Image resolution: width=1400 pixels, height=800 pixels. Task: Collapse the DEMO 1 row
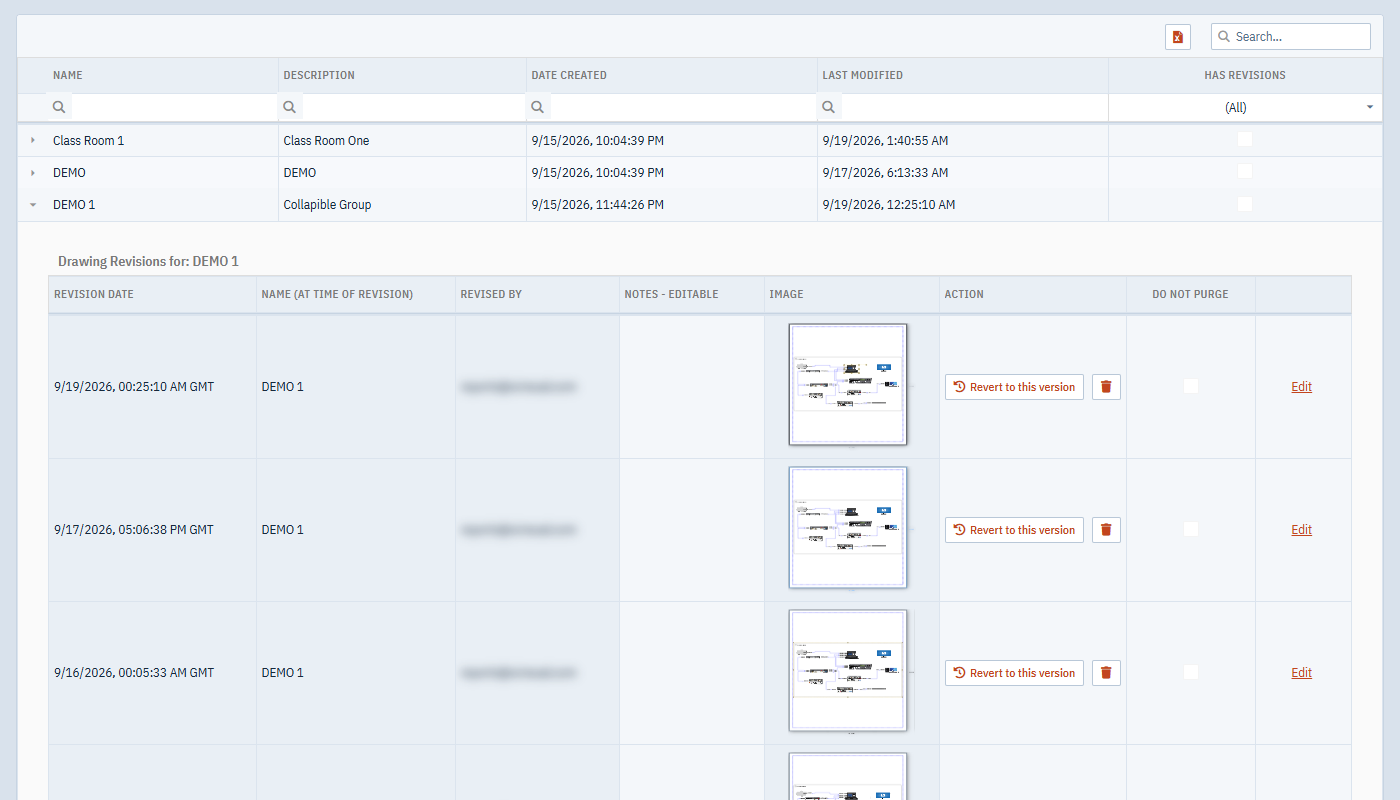pyautogui.click(x=33, y=205)
